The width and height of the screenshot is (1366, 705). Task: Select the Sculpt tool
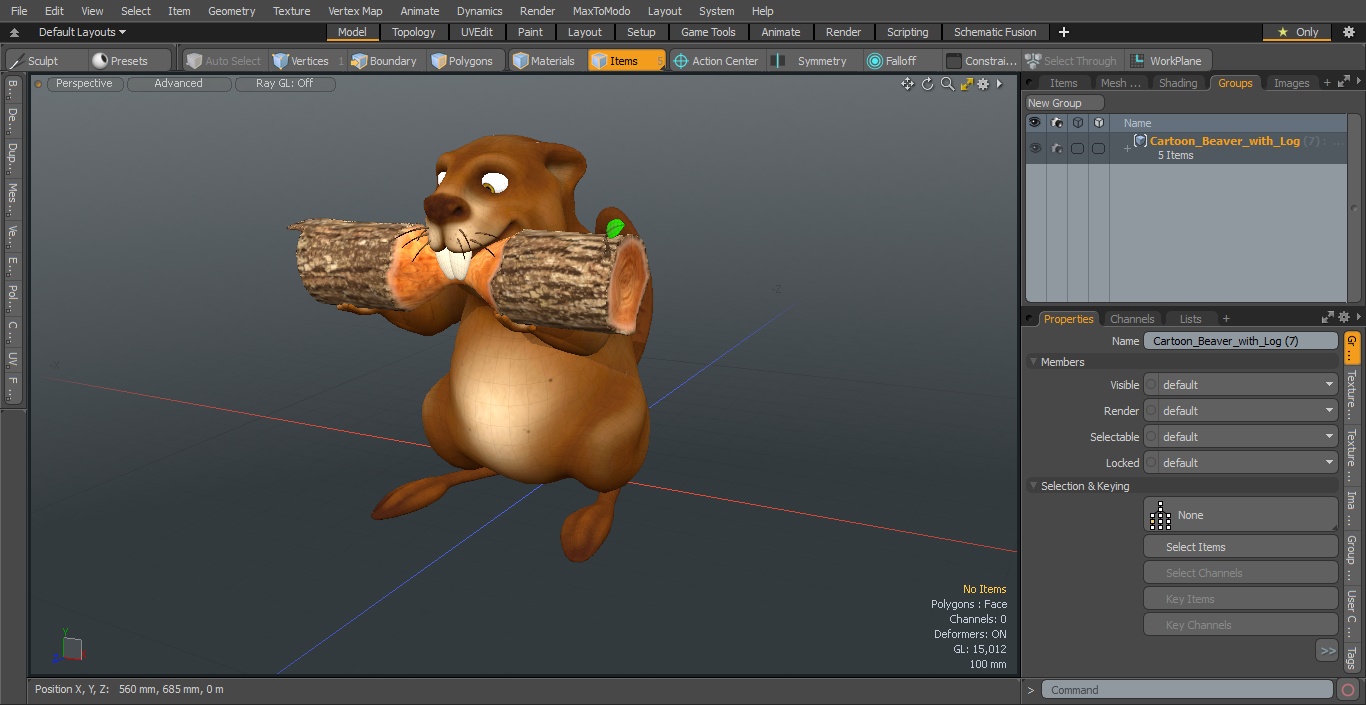[43, 61]
